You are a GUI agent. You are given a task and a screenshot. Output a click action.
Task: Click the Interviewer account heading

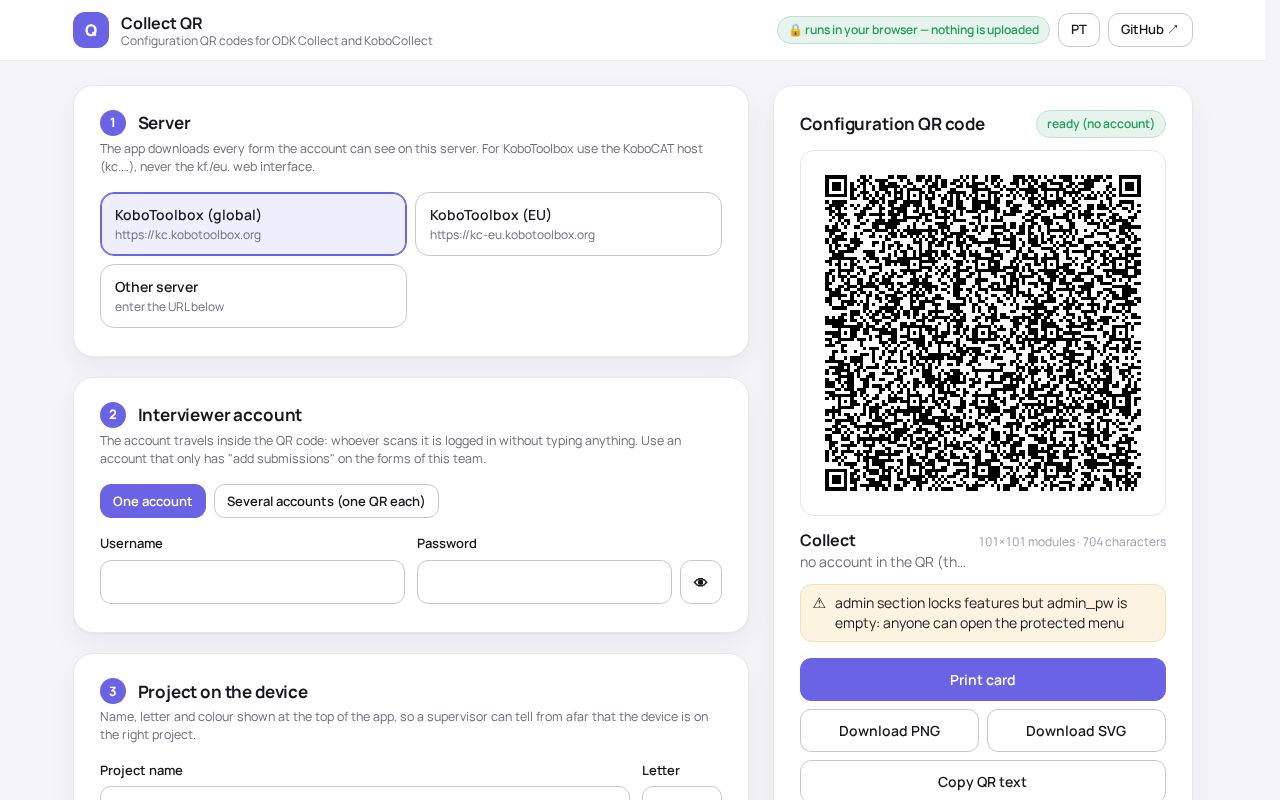pyautogui.click(x=220, y=415)
